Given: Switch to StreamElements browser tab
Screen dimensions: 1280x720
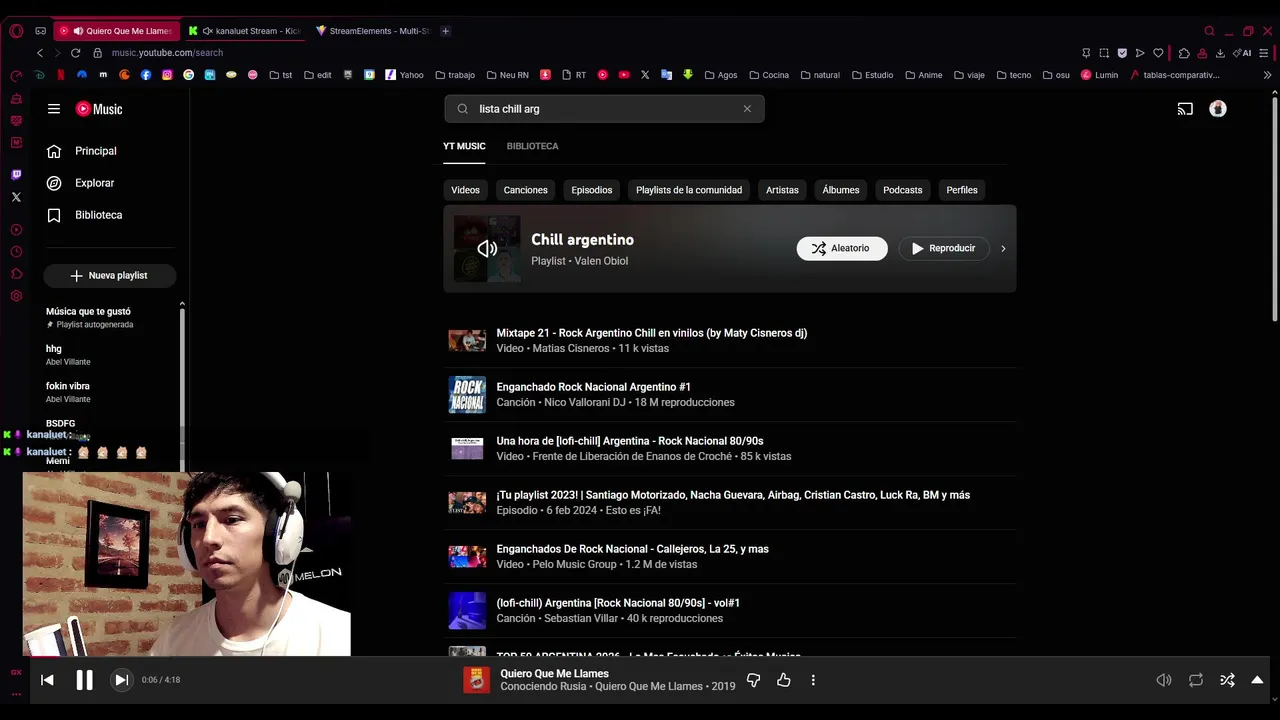Looking at the screenshot, I should [x=372, y=31].
